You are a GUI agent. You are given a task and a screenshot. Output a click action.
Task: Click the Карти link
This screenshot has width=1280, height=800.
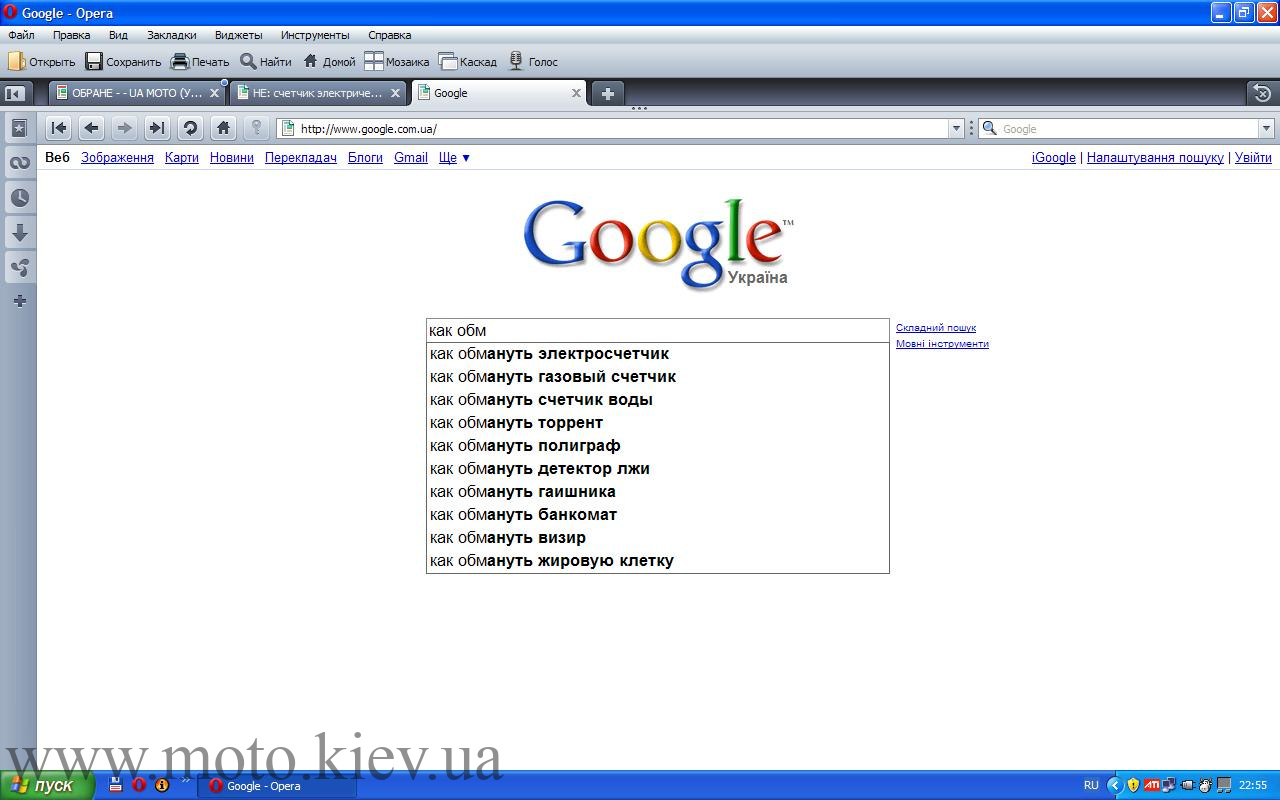(x=182, y=158)
